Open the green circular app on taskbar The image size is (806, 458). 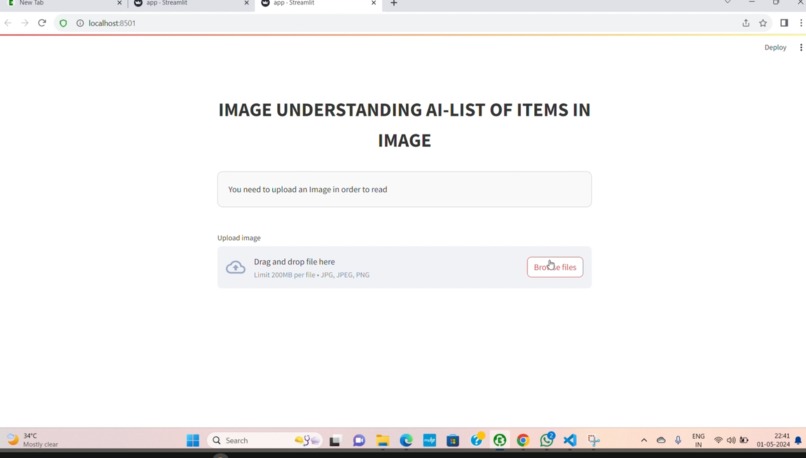click(500, 441)
